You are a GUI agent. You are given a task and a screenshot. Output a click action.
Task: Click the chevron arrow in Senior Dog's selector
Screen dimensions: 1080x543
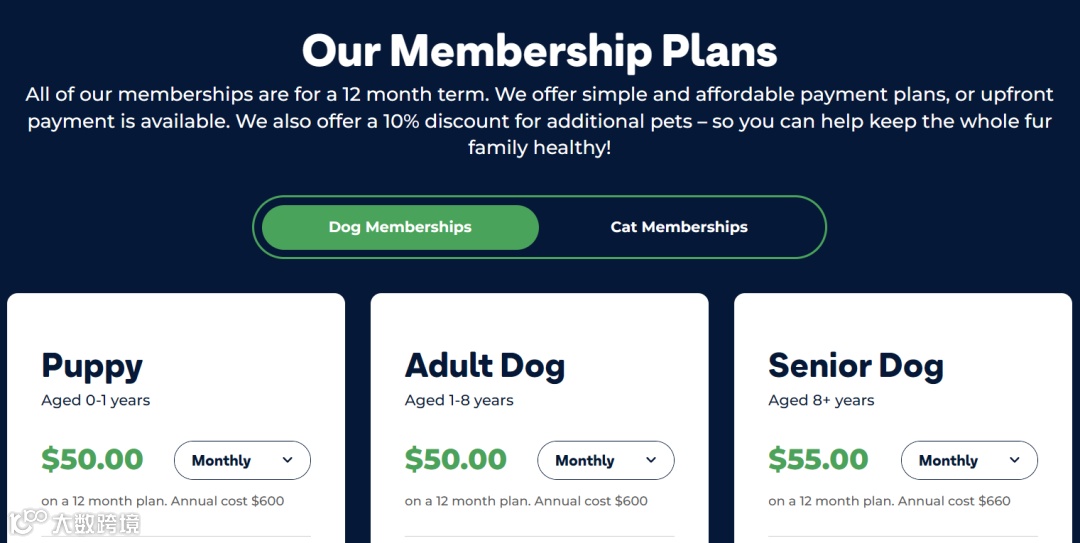tap(1015, 460)
